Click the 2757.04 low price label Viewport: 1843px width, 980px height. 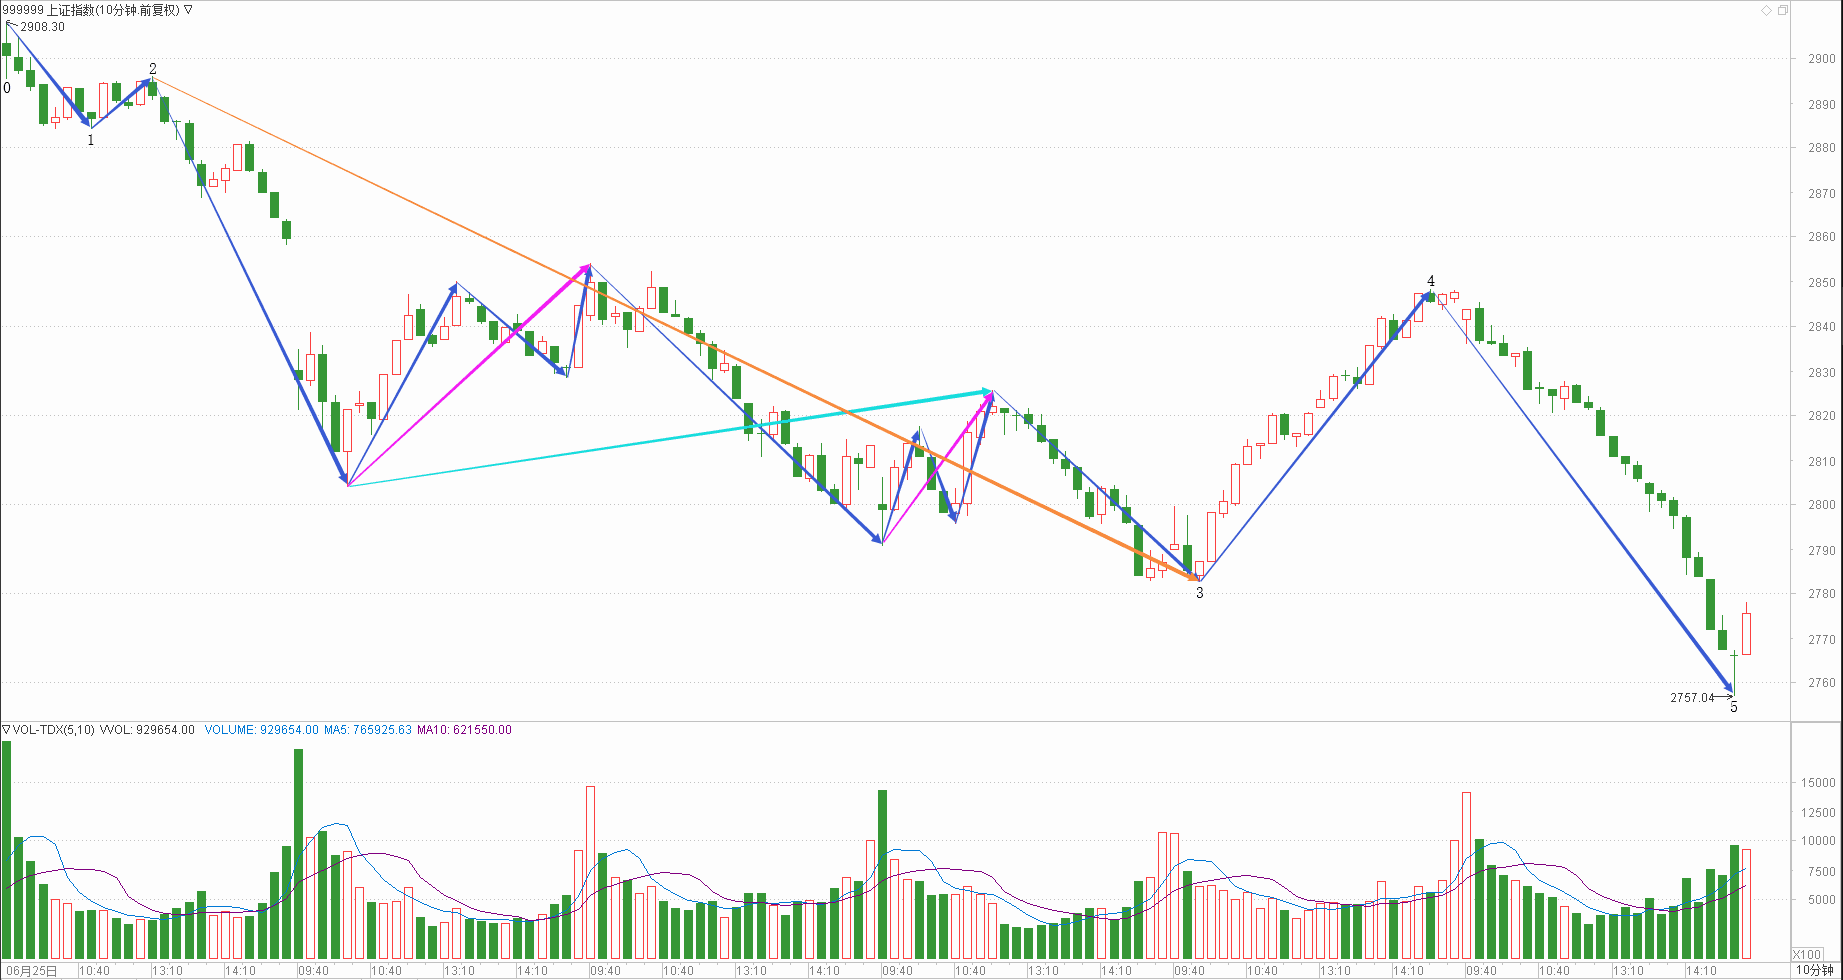coord(1692,698)
